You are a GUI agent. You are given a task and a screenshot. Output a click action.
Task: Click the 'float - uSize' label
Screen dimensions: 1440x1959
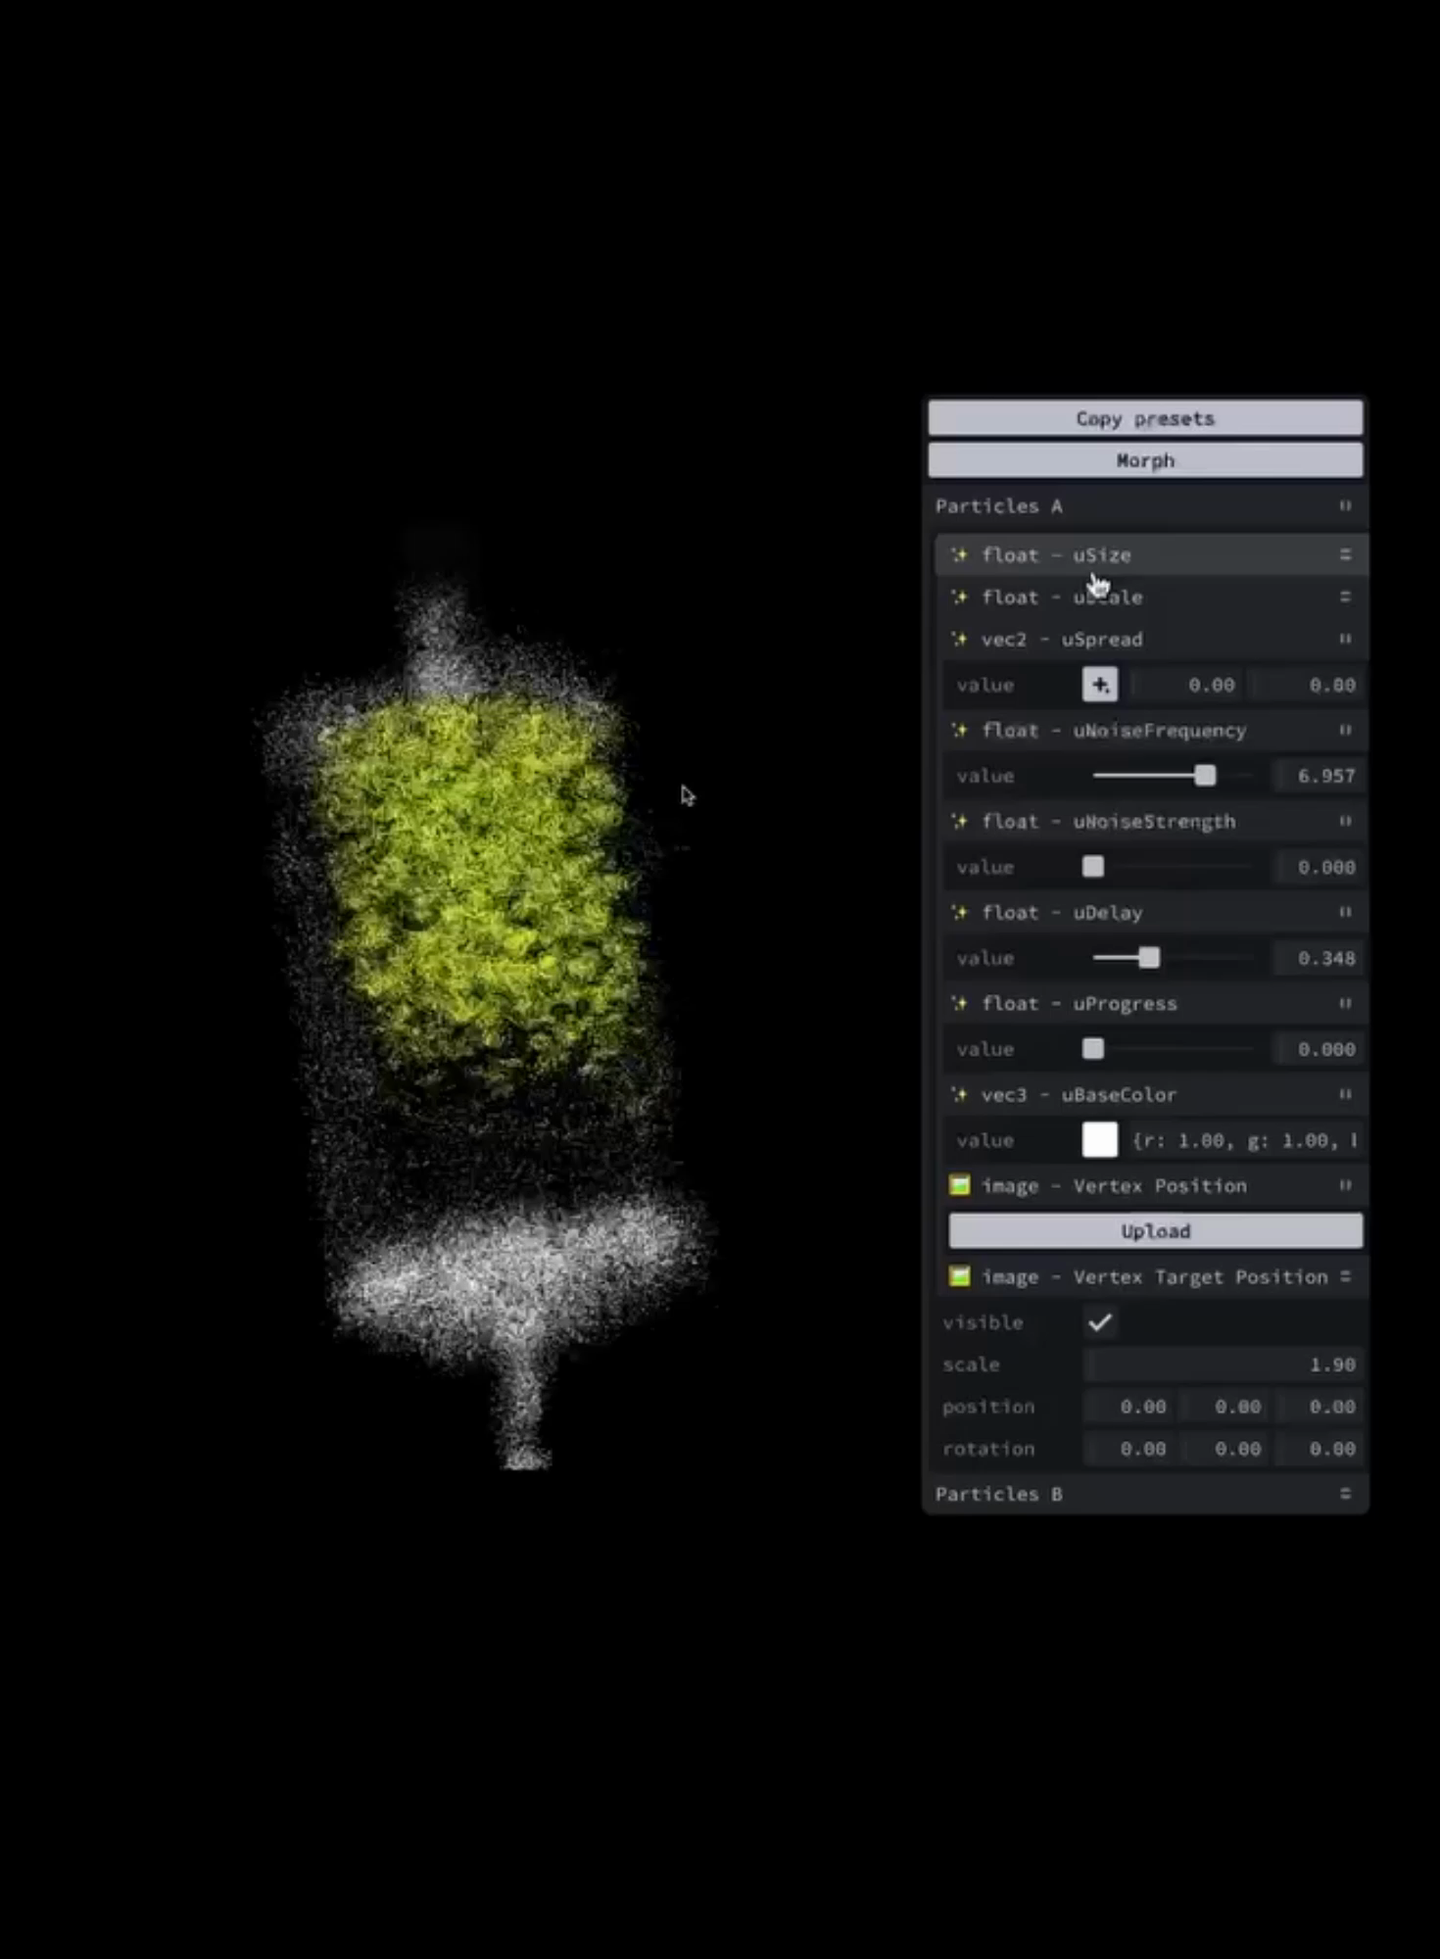point(1056,554)
